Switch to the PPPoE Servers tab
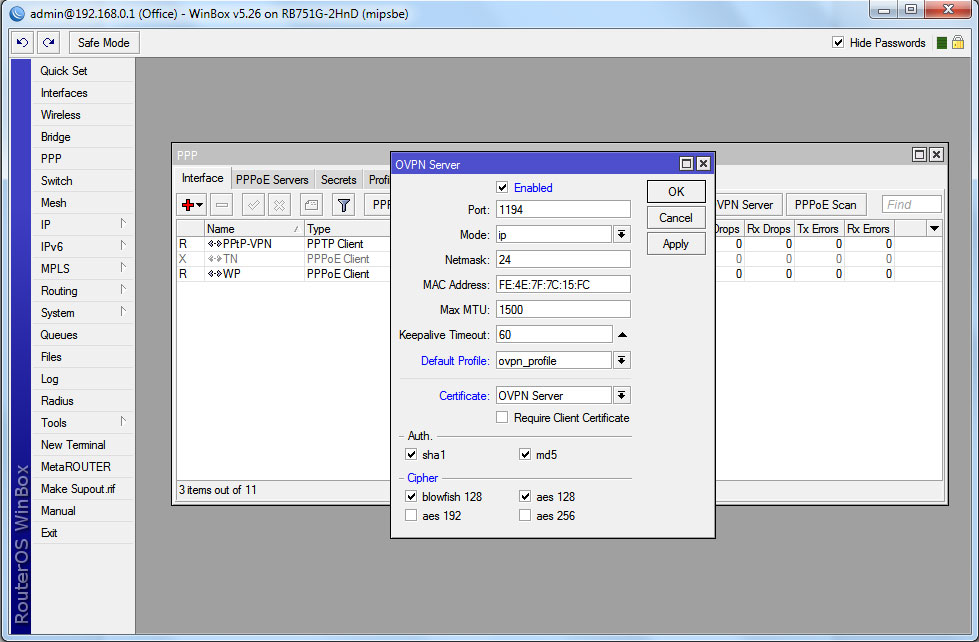 [272, 180]
